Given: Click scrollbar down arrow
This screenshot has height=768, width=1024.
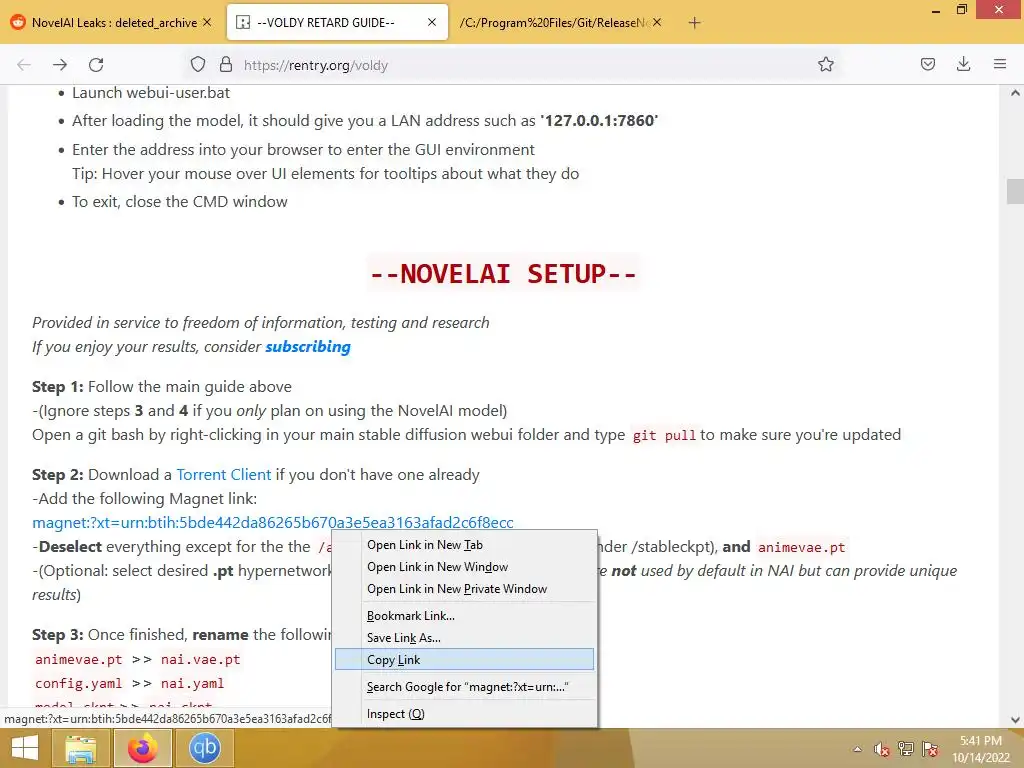Looking at the screenshot, I should 1015,720.
